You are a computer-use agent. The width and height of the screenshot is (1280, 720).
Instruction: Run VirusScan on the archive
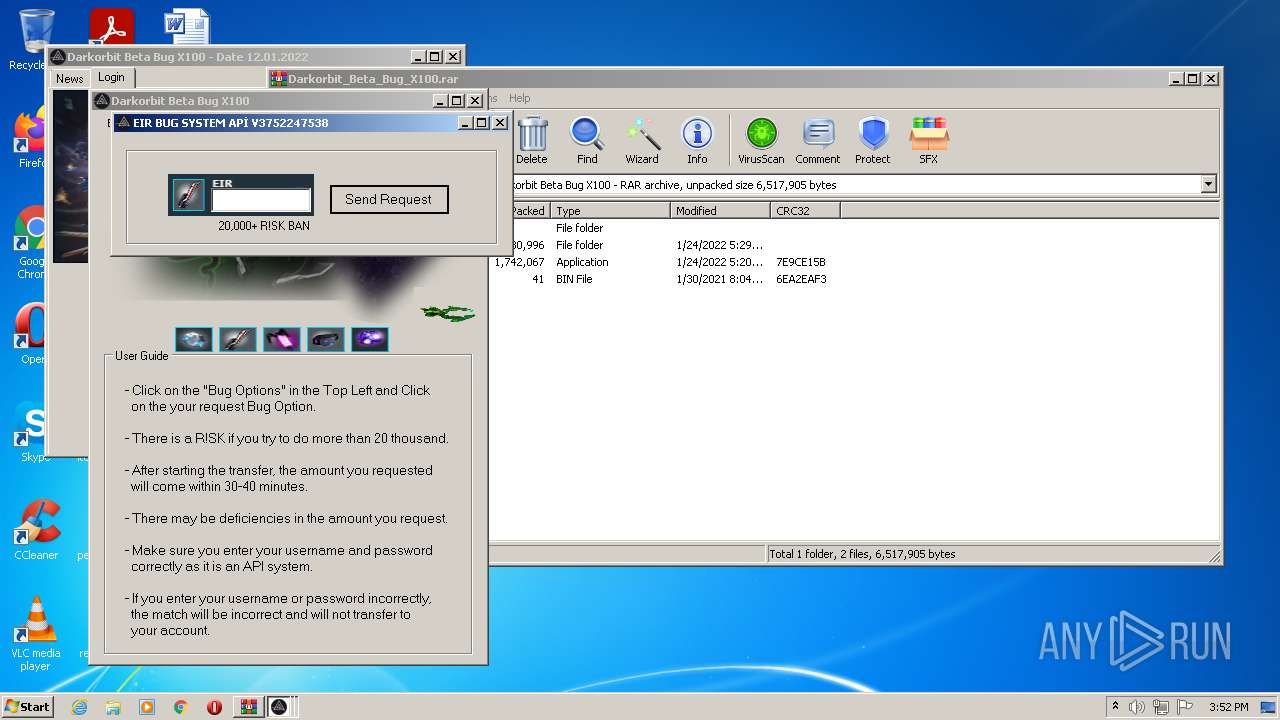(761, 140)
